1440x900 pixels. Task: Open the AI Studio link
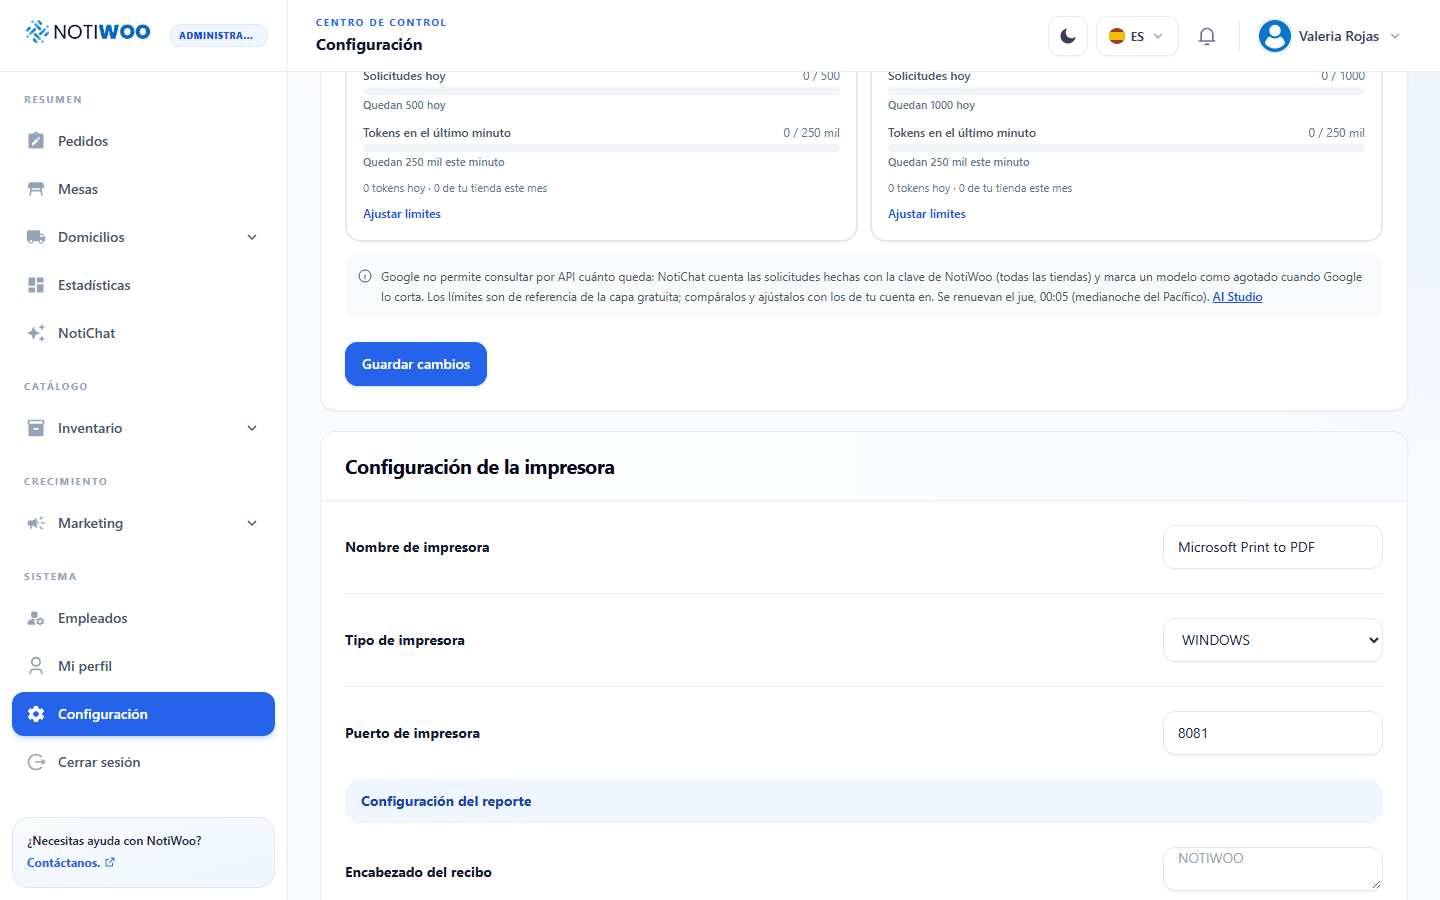coord(1237,297)
